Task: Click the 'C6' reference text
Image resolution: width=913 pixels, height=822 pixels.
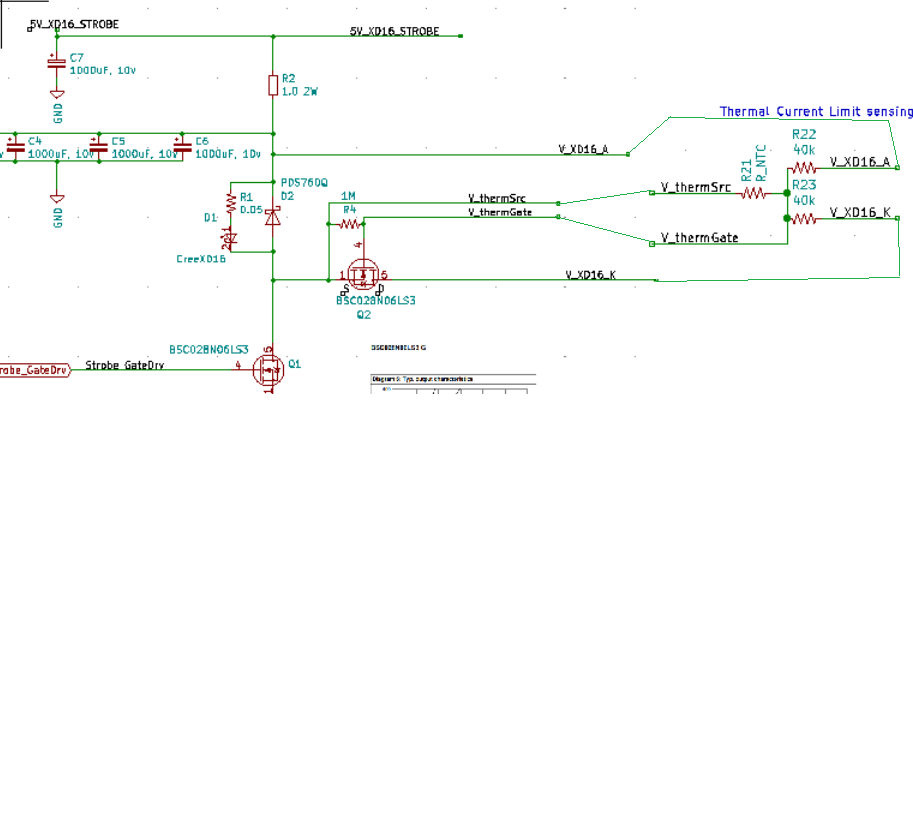Action: pos(201,141)
